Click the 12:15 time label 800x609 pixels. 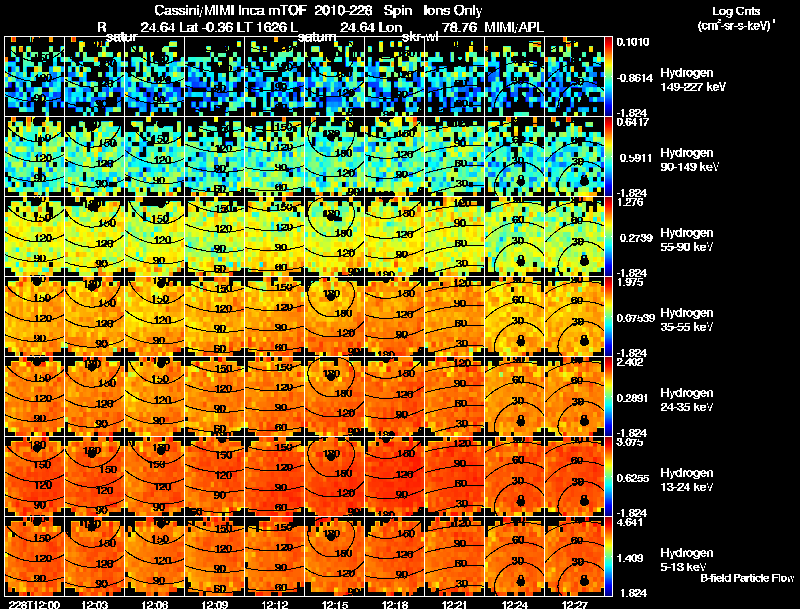coord(335,605)
